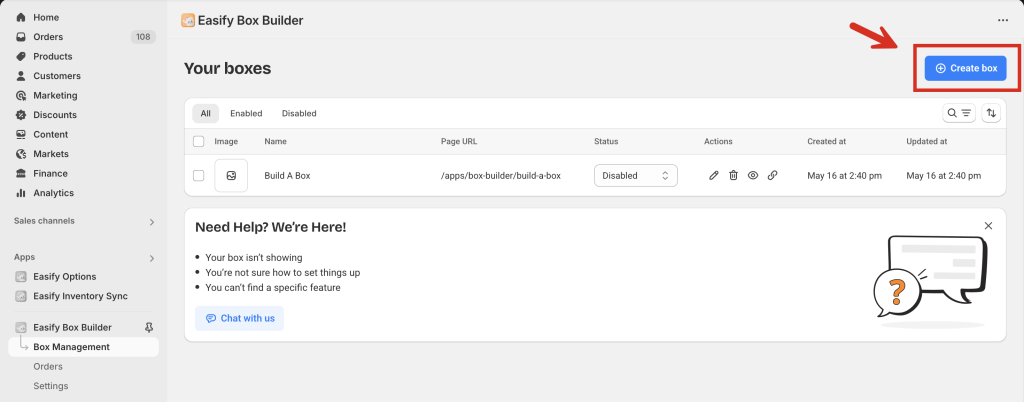Click the Page URL column header
The image size is (1024, 402).
[x=459, y=142]
